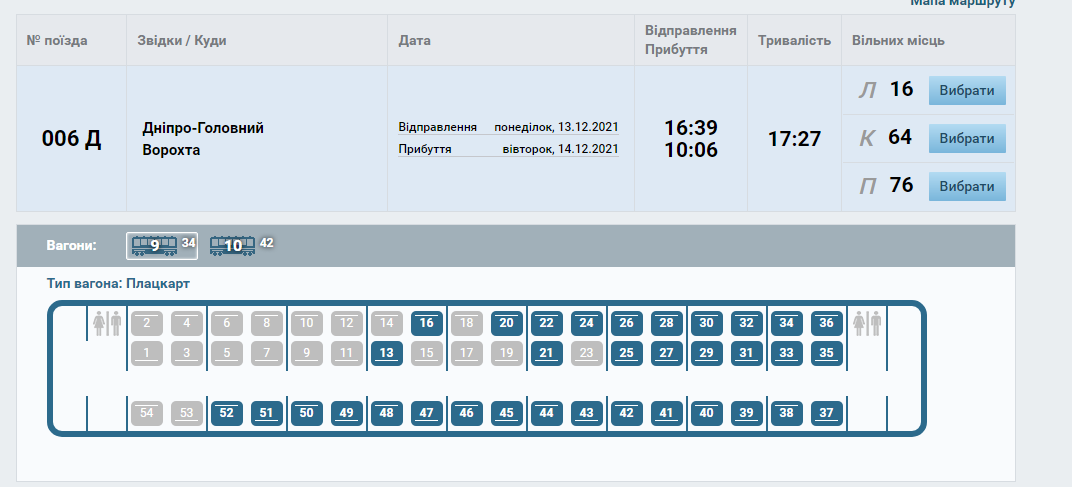Image resolution: width=1072 pixels, height=487 pixels.
Task: Click occupied seat 54
Action: tap(147, 412)
